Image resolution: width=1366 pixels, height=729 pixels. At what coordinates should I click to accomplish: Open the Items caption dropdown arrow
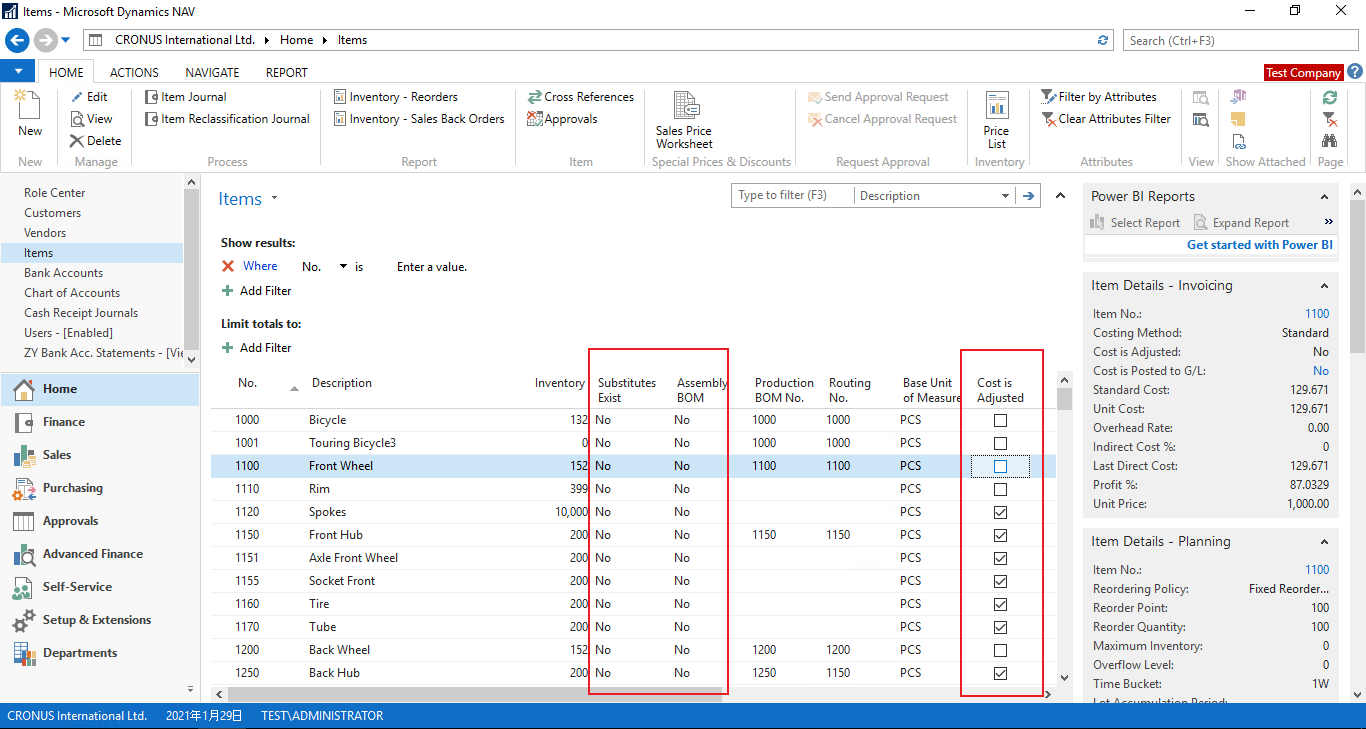point(274,198)
